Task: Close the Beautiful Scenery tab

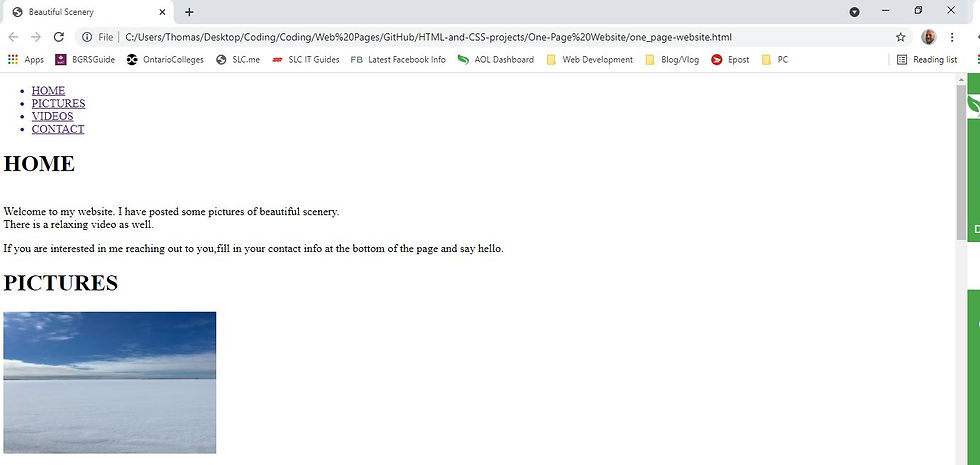Action: coord(162,12)
